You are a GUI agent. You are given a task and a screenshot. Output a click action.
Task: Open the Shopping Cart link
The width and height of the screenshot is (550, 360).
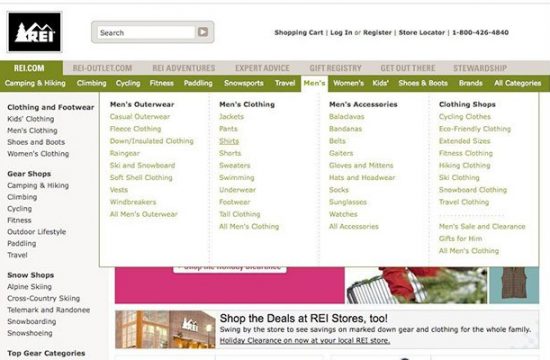tap(299, 32)
